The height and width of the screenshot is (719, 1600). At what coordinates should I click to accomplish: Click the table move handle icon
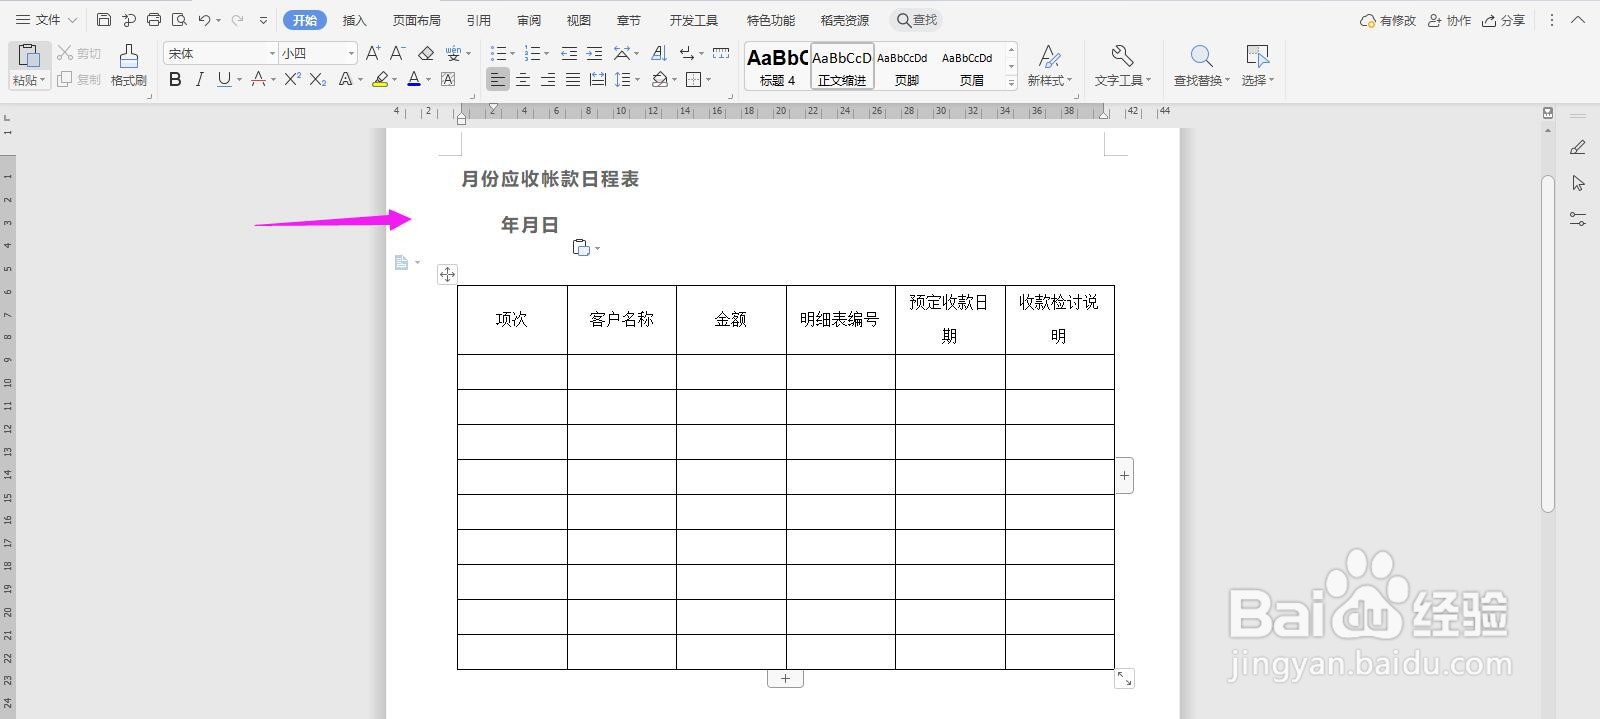point(447,274)
